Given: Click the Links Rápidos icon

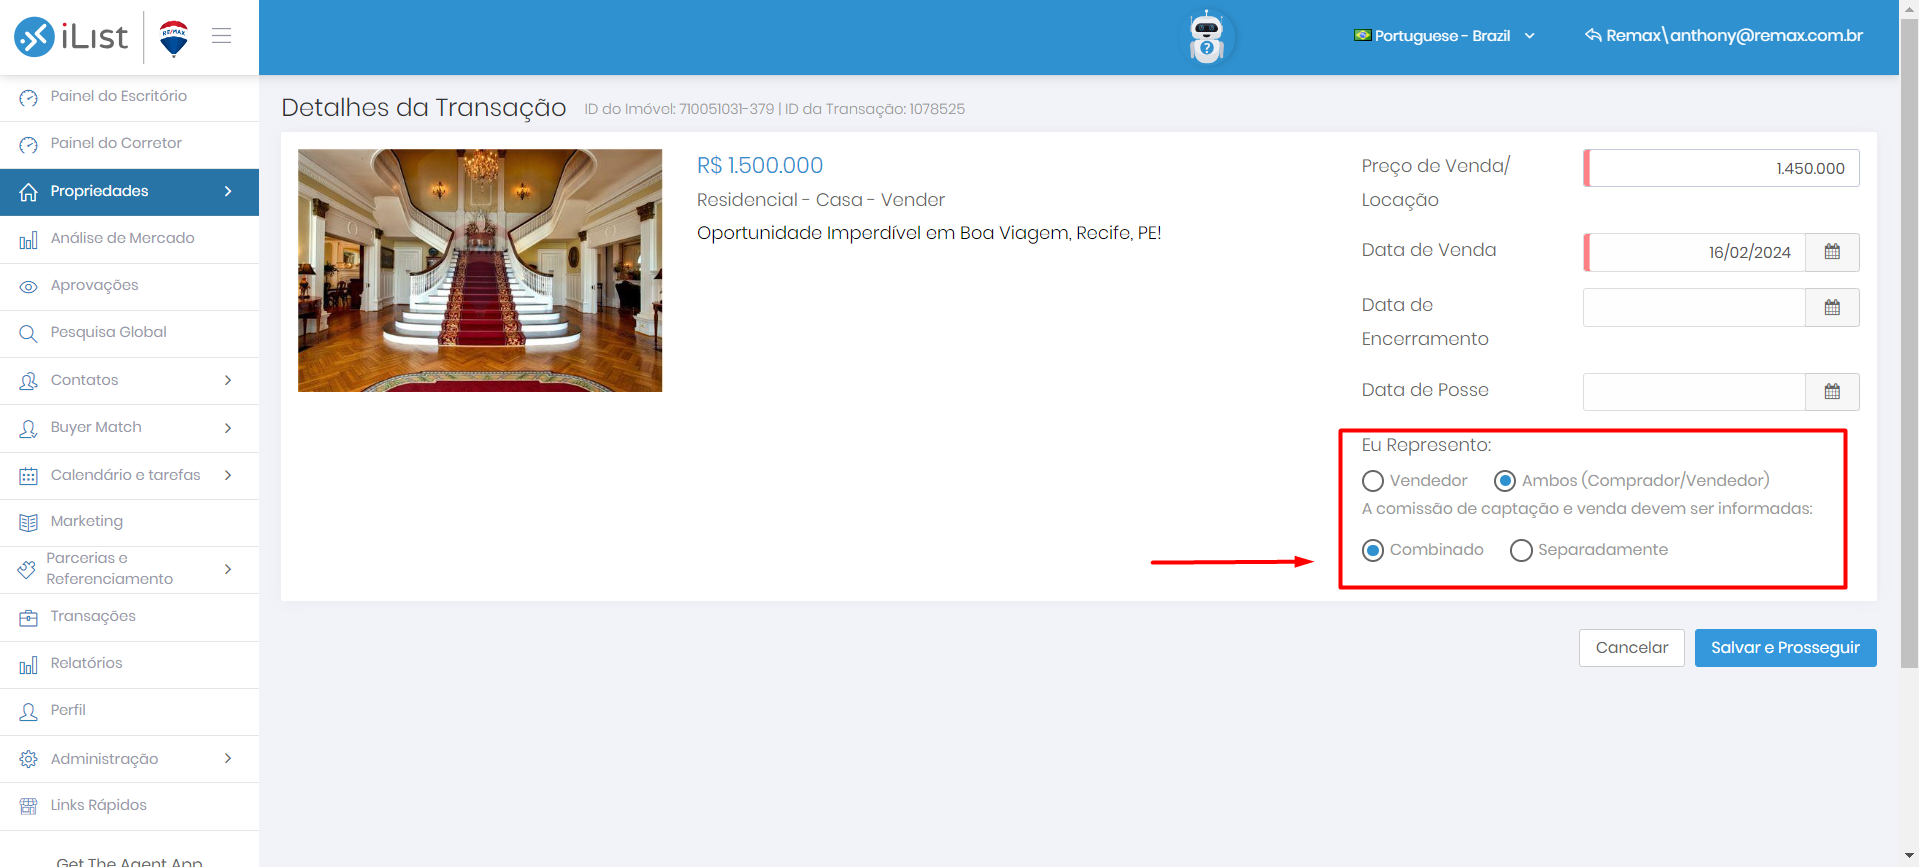Looking at the screenshot, I should pyautogui.click(x=28, y=806).
